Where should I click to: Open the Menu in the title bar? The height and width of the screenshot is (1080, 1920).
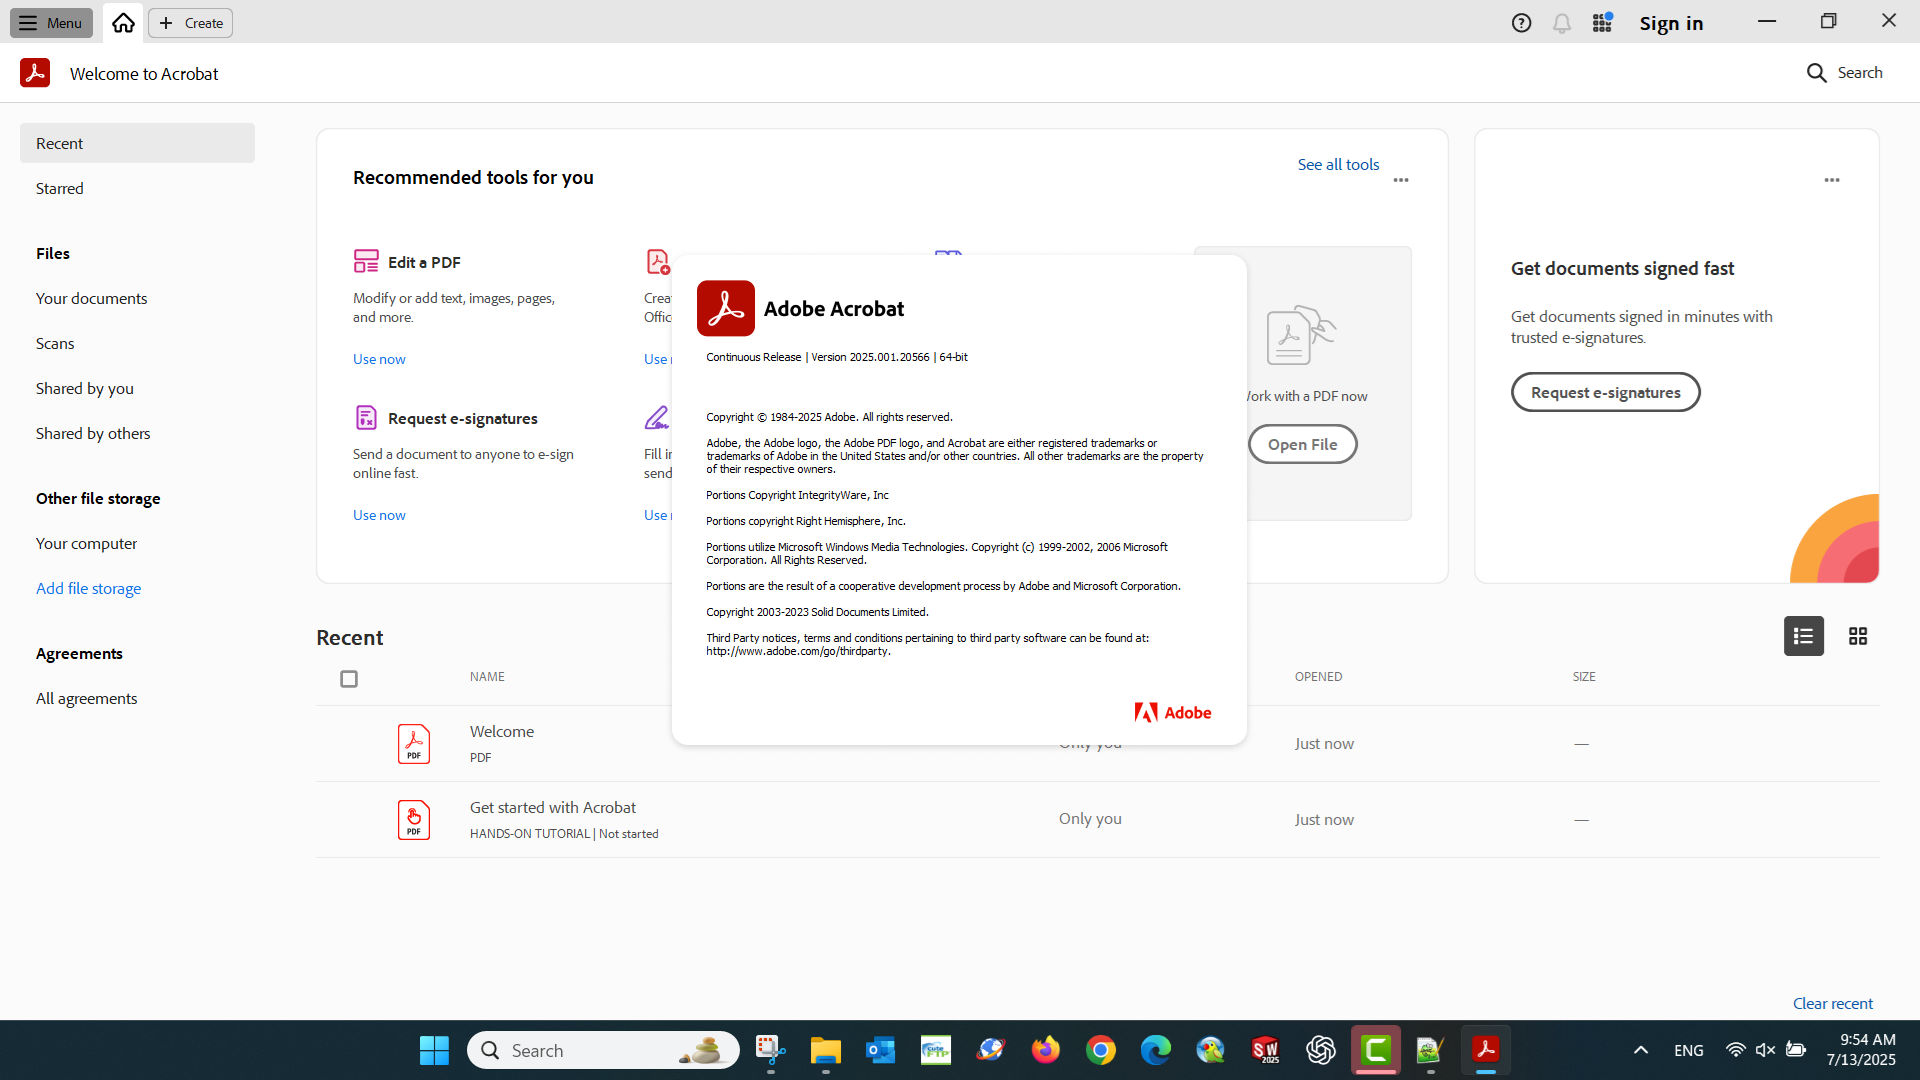tap(50, 22)
